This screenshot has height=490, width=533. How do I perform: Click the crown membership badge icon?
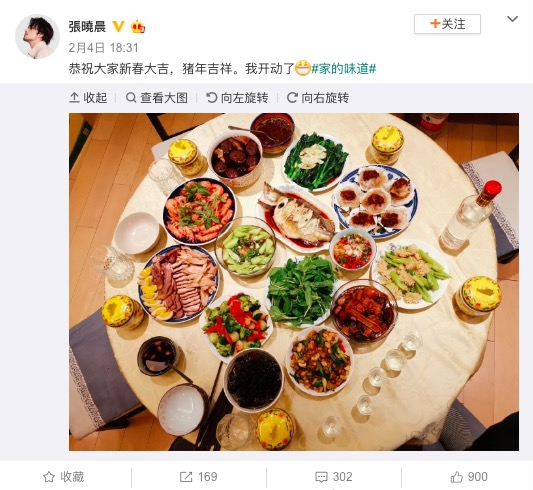tap(138, 27)
